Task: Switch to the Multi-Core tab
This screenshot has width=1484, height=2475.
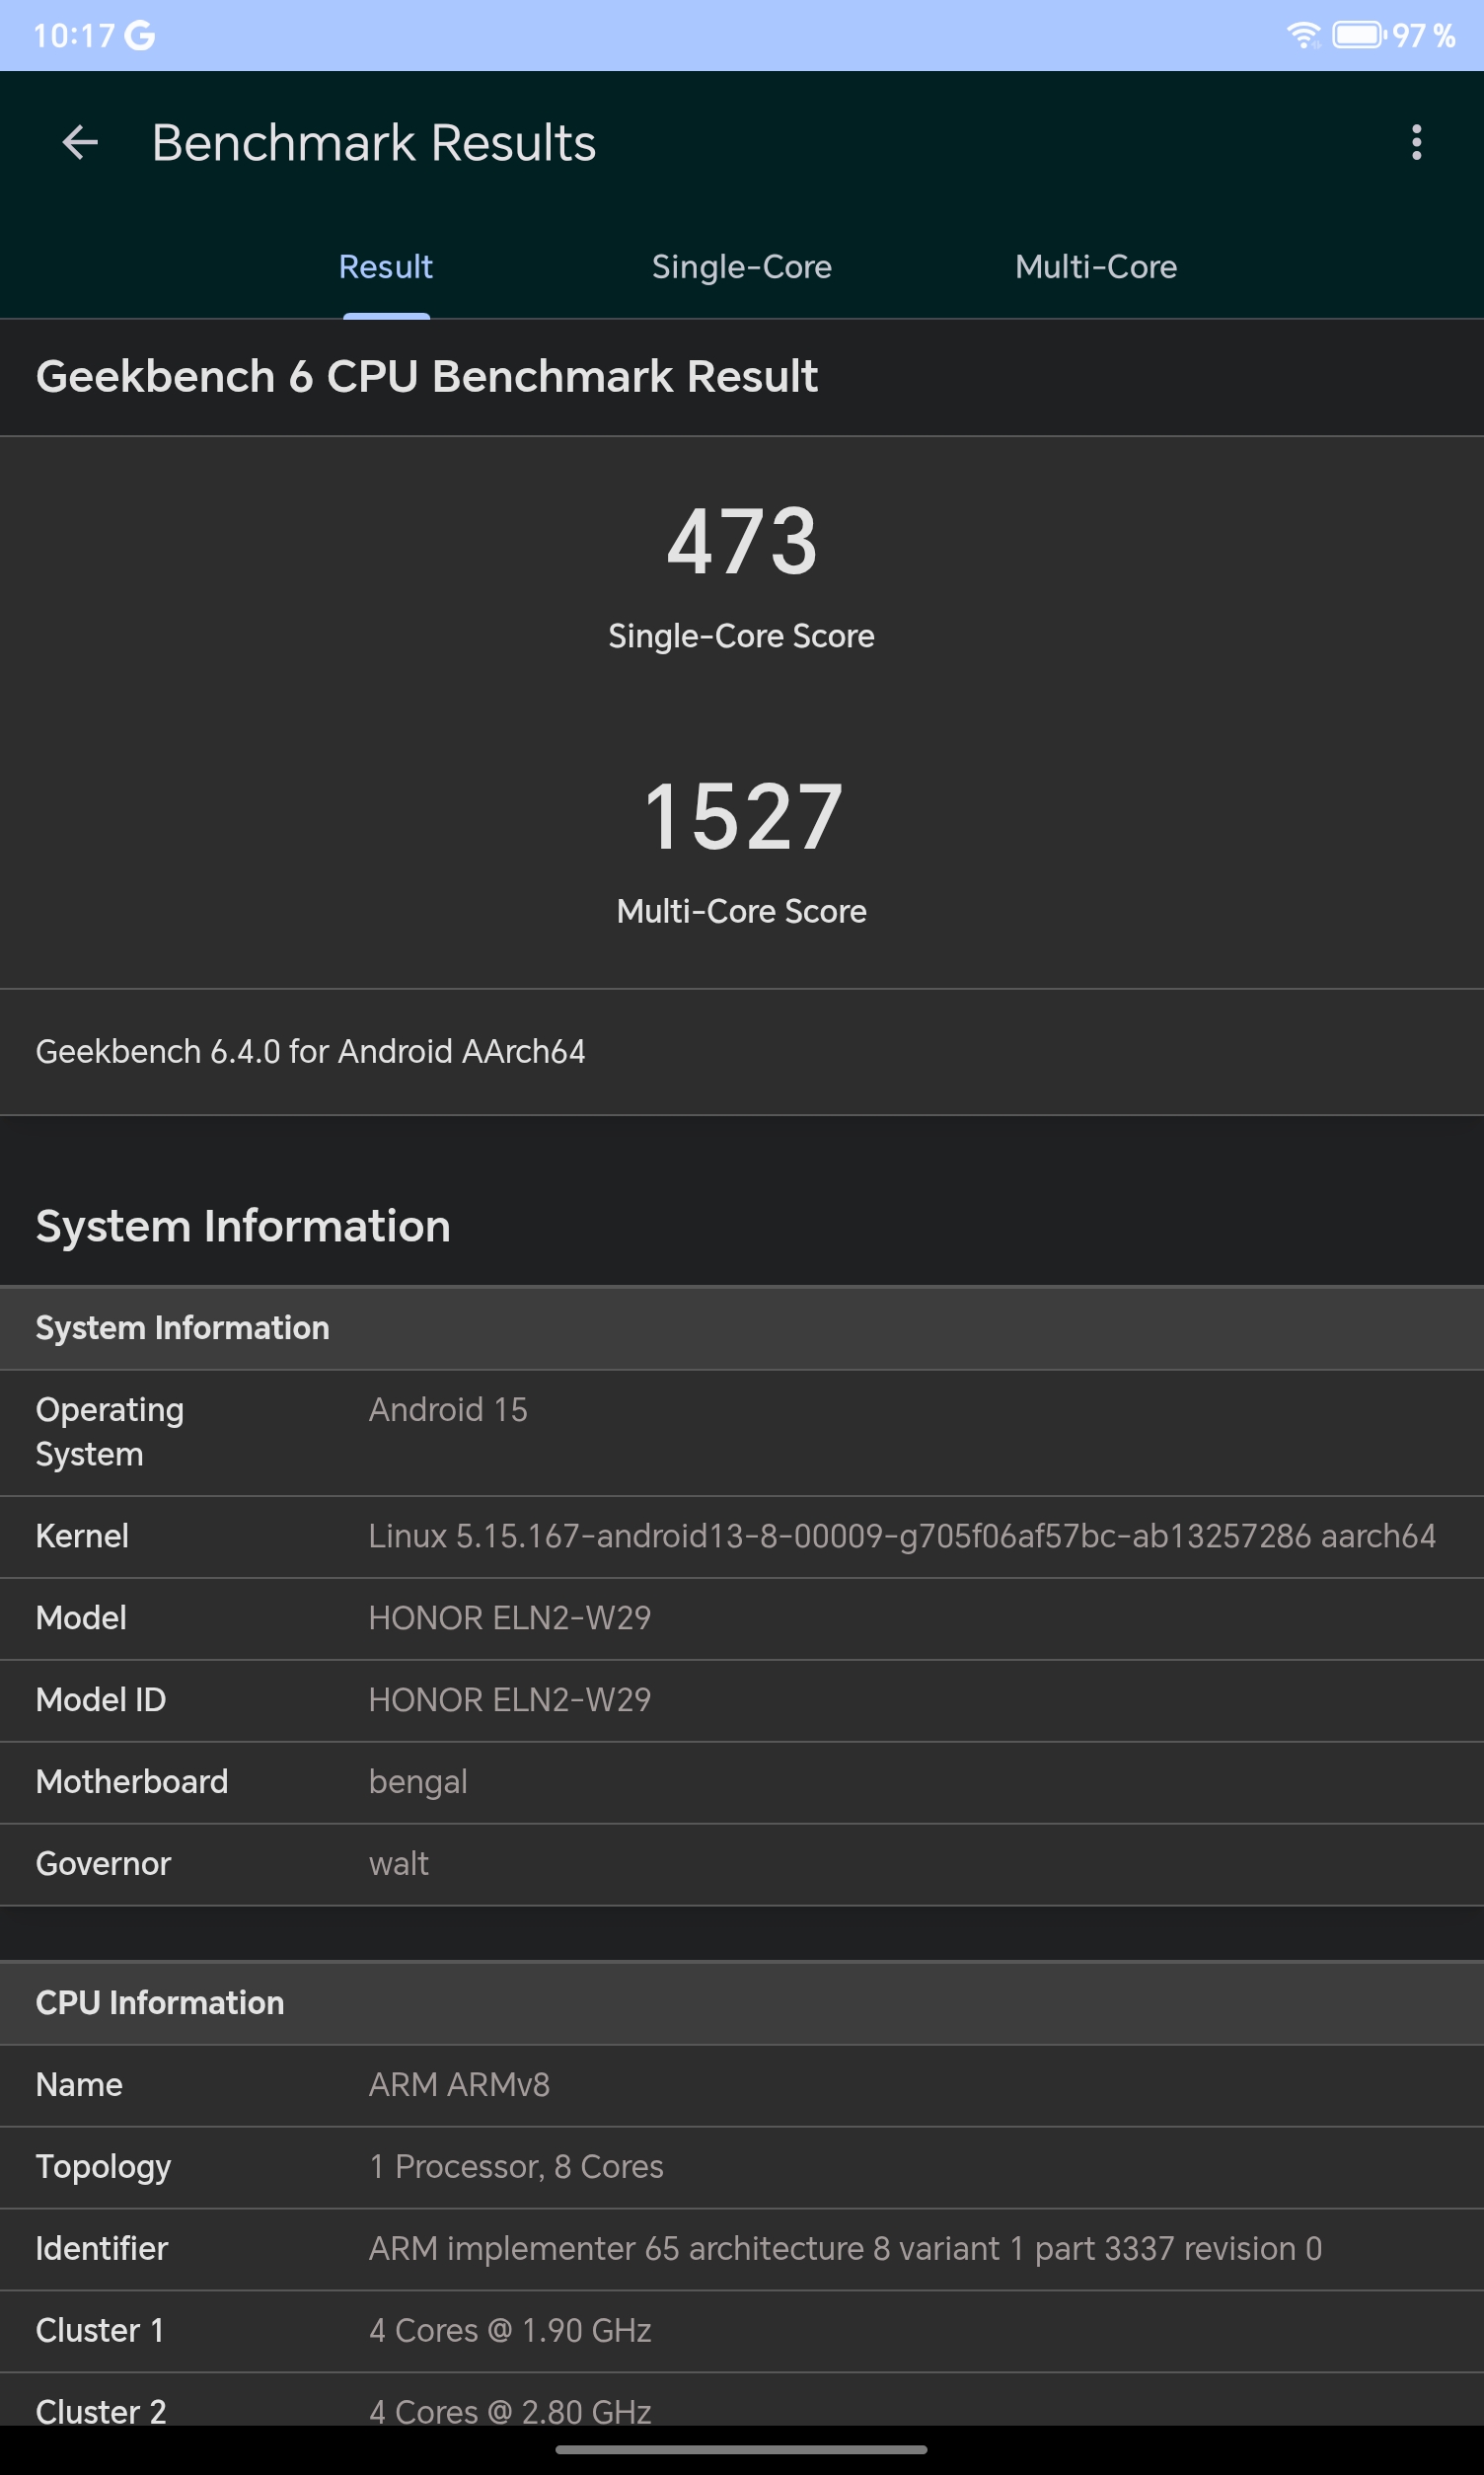Action: click(x=1096, y=267)
